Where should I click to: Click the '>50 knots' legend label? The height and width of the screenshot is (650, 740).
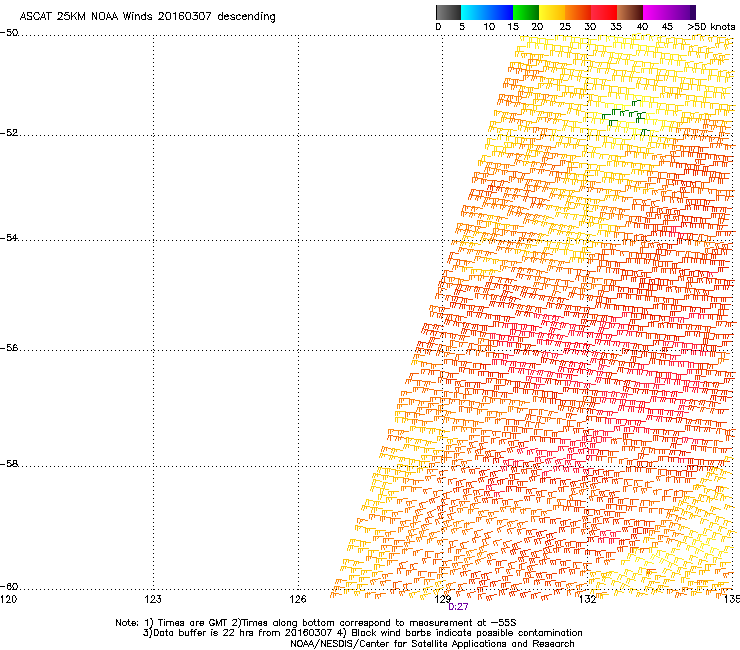(x=711, y=27)
